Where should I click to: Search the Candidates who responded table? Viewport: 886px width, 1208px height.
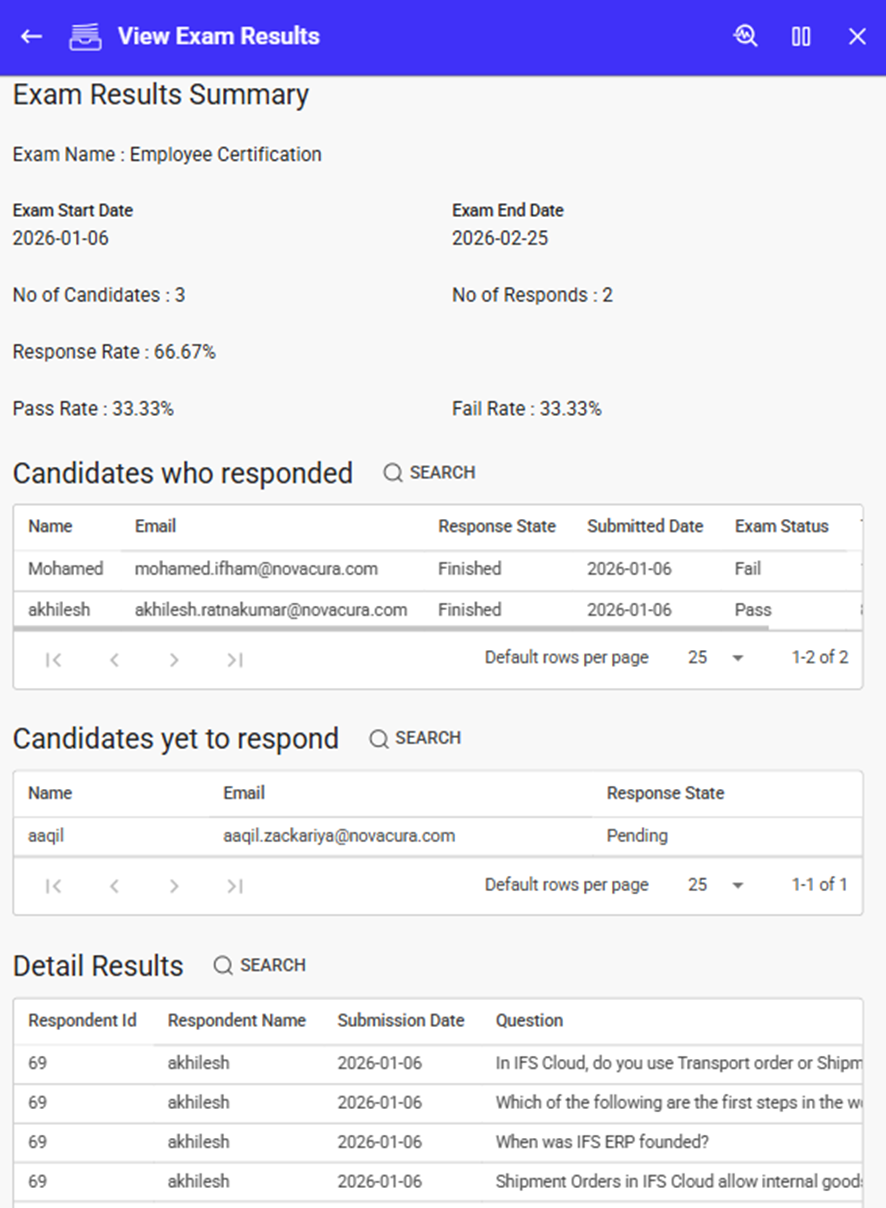tap(430, 473)
